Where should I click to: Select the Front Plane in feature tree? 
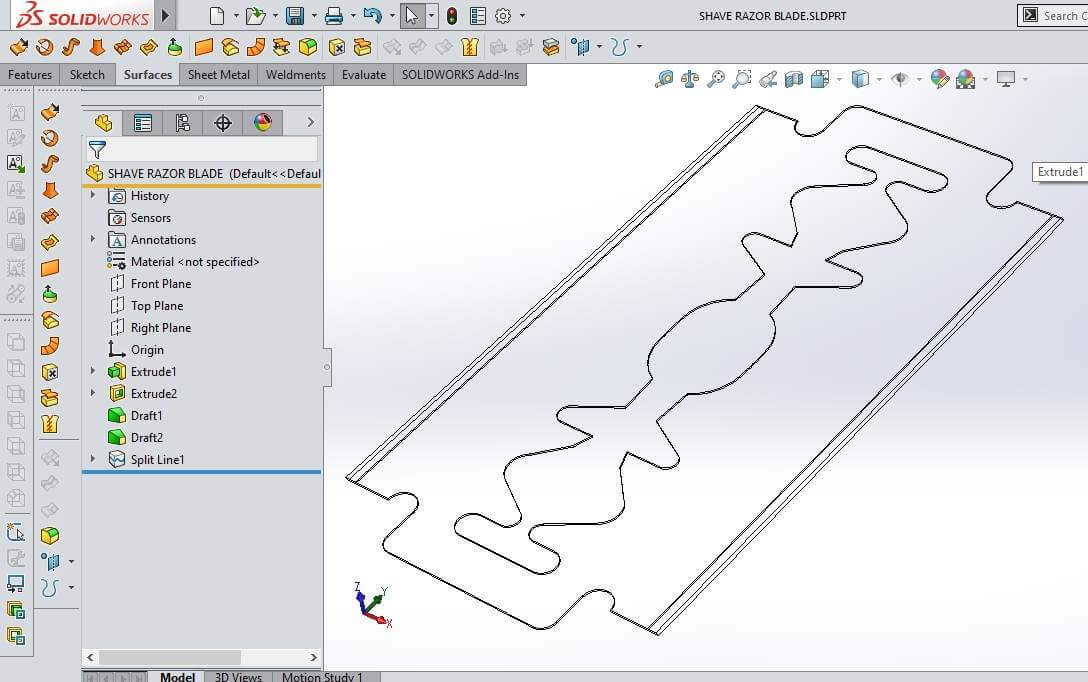160,284
